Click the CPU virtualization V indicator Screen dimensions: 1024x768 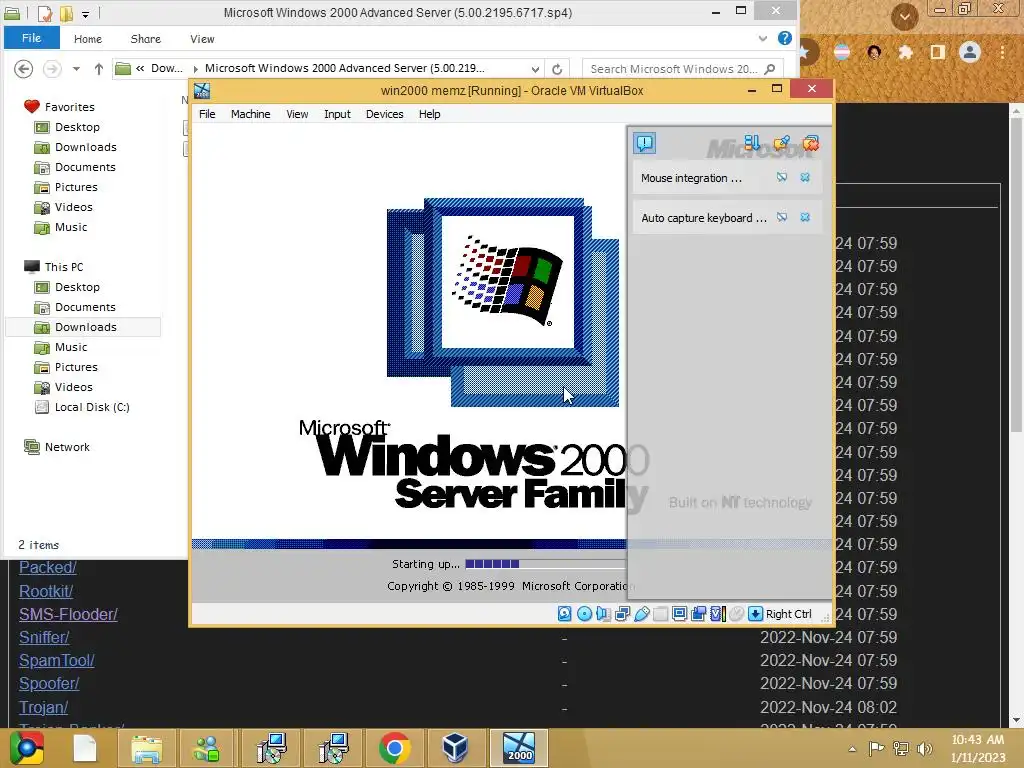[718, 613]
